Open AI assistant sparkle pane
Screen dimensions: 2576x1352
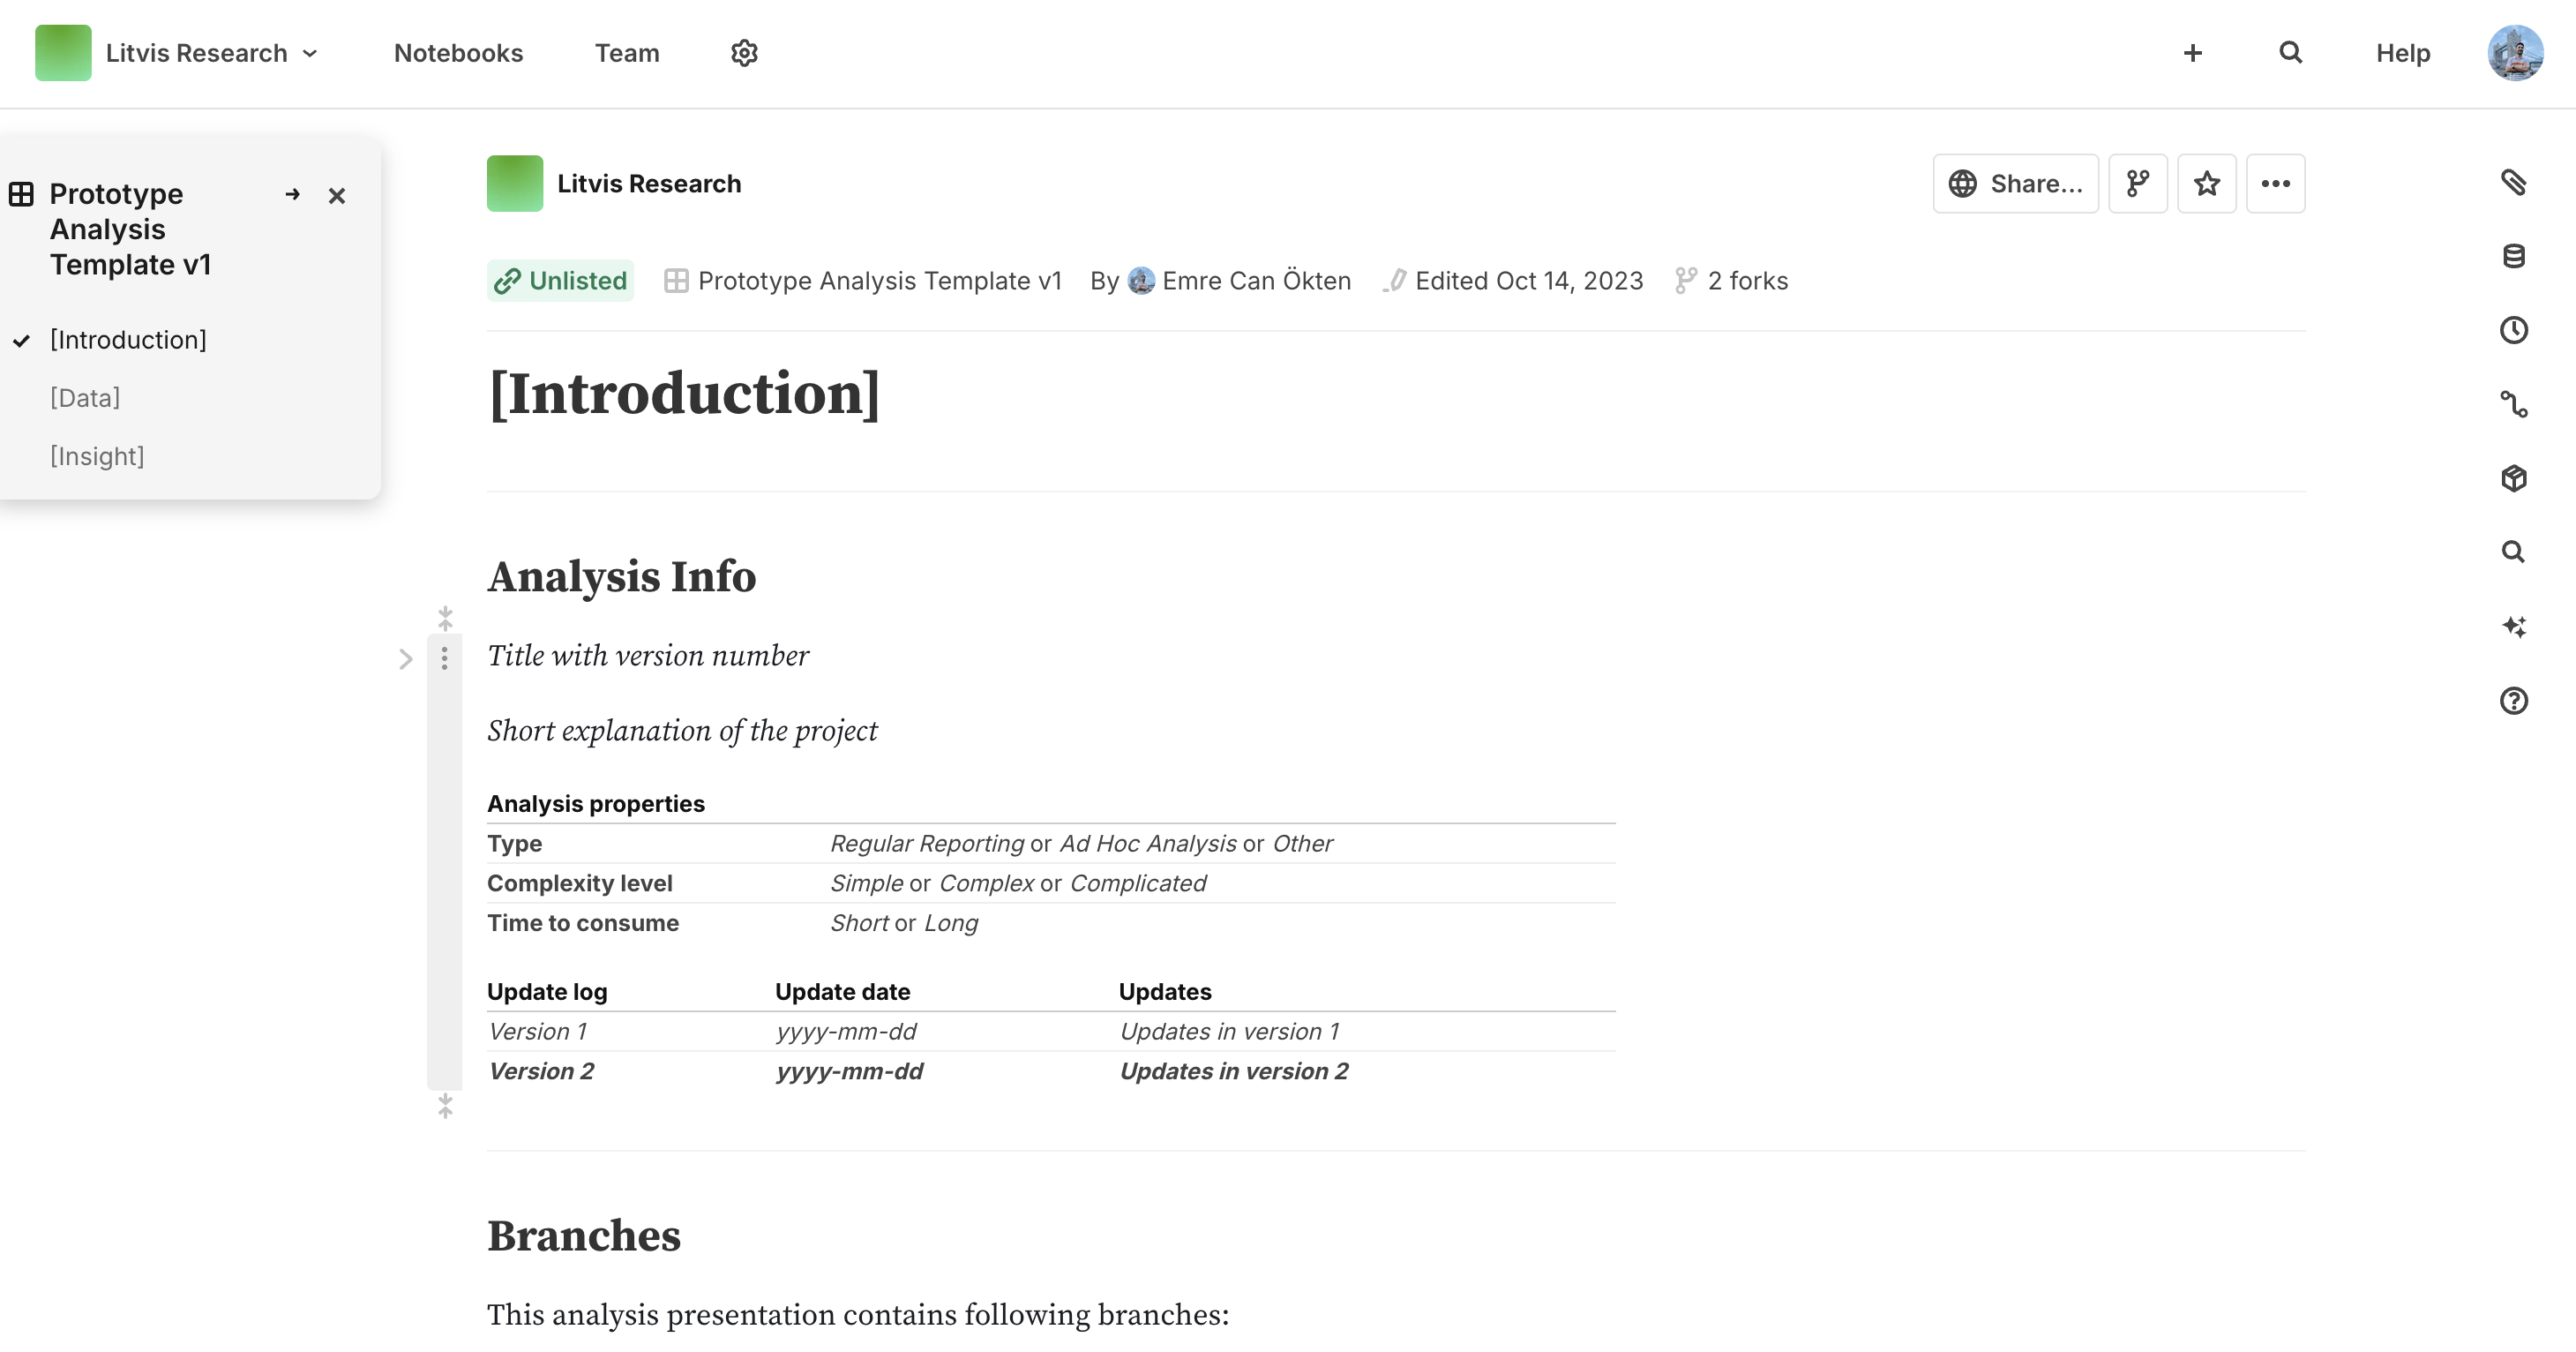point(2514,626)
